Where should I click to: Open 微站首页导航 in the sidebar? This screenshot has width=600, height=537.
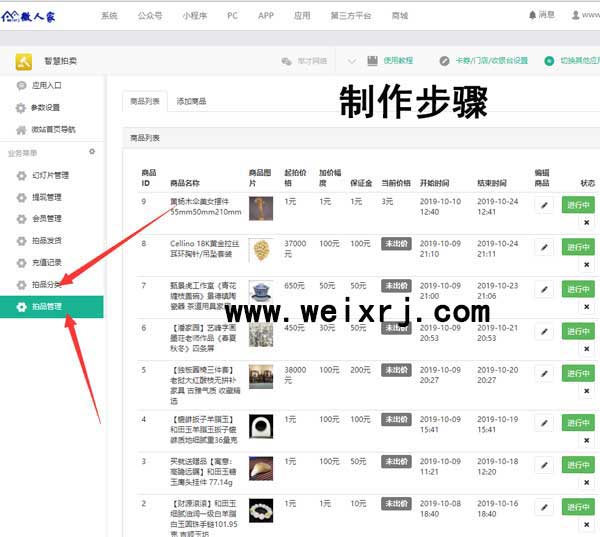(x=52, y=130)
